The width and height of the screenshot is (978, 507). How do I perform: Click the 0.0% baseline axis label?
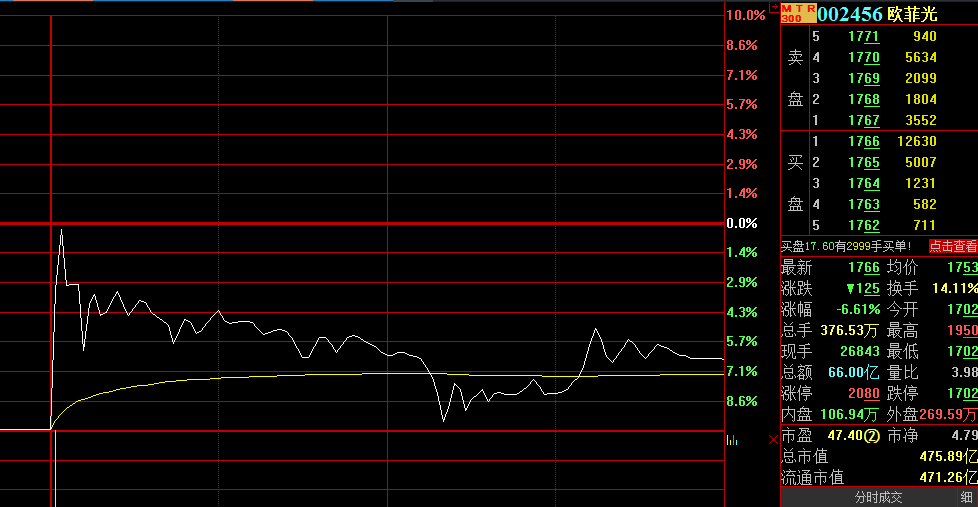742,223
